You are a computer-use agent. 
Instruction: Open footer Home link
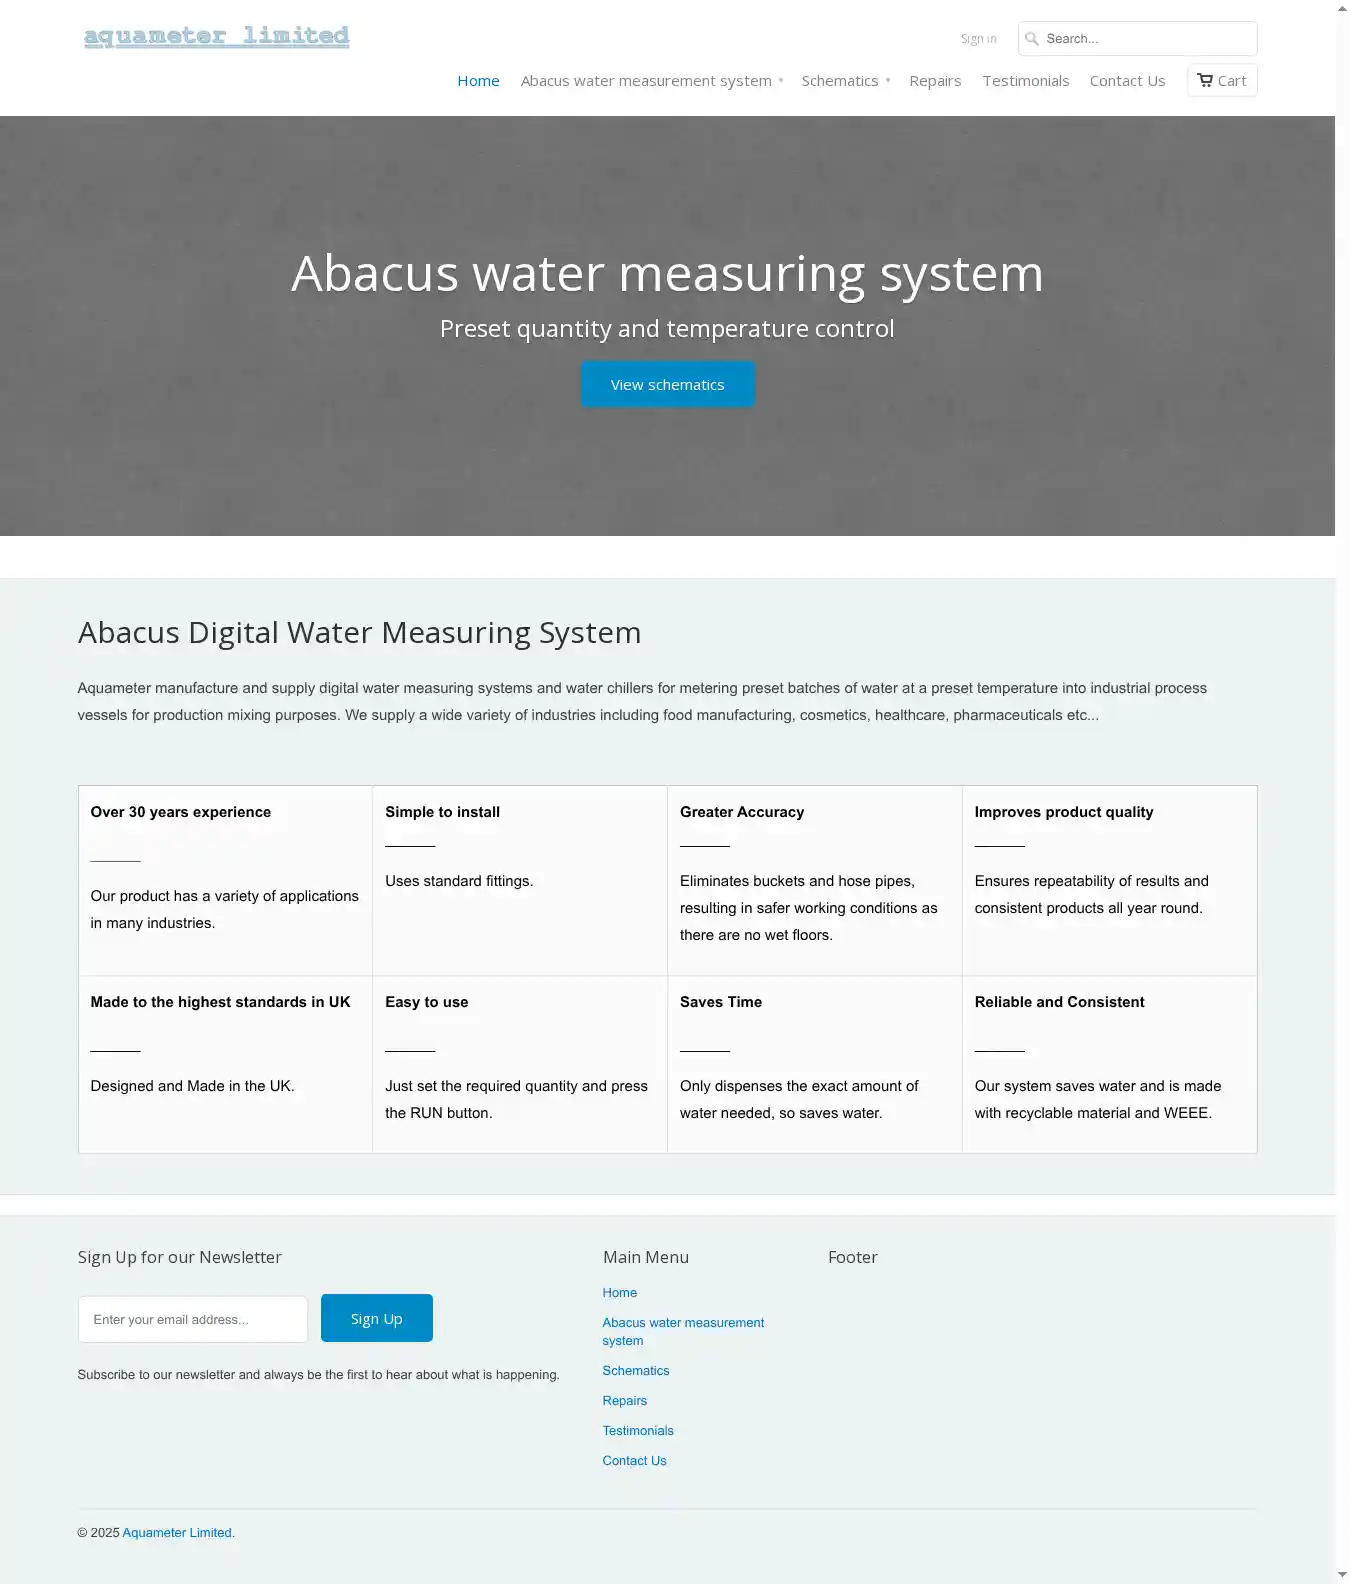pos(620,1293)
